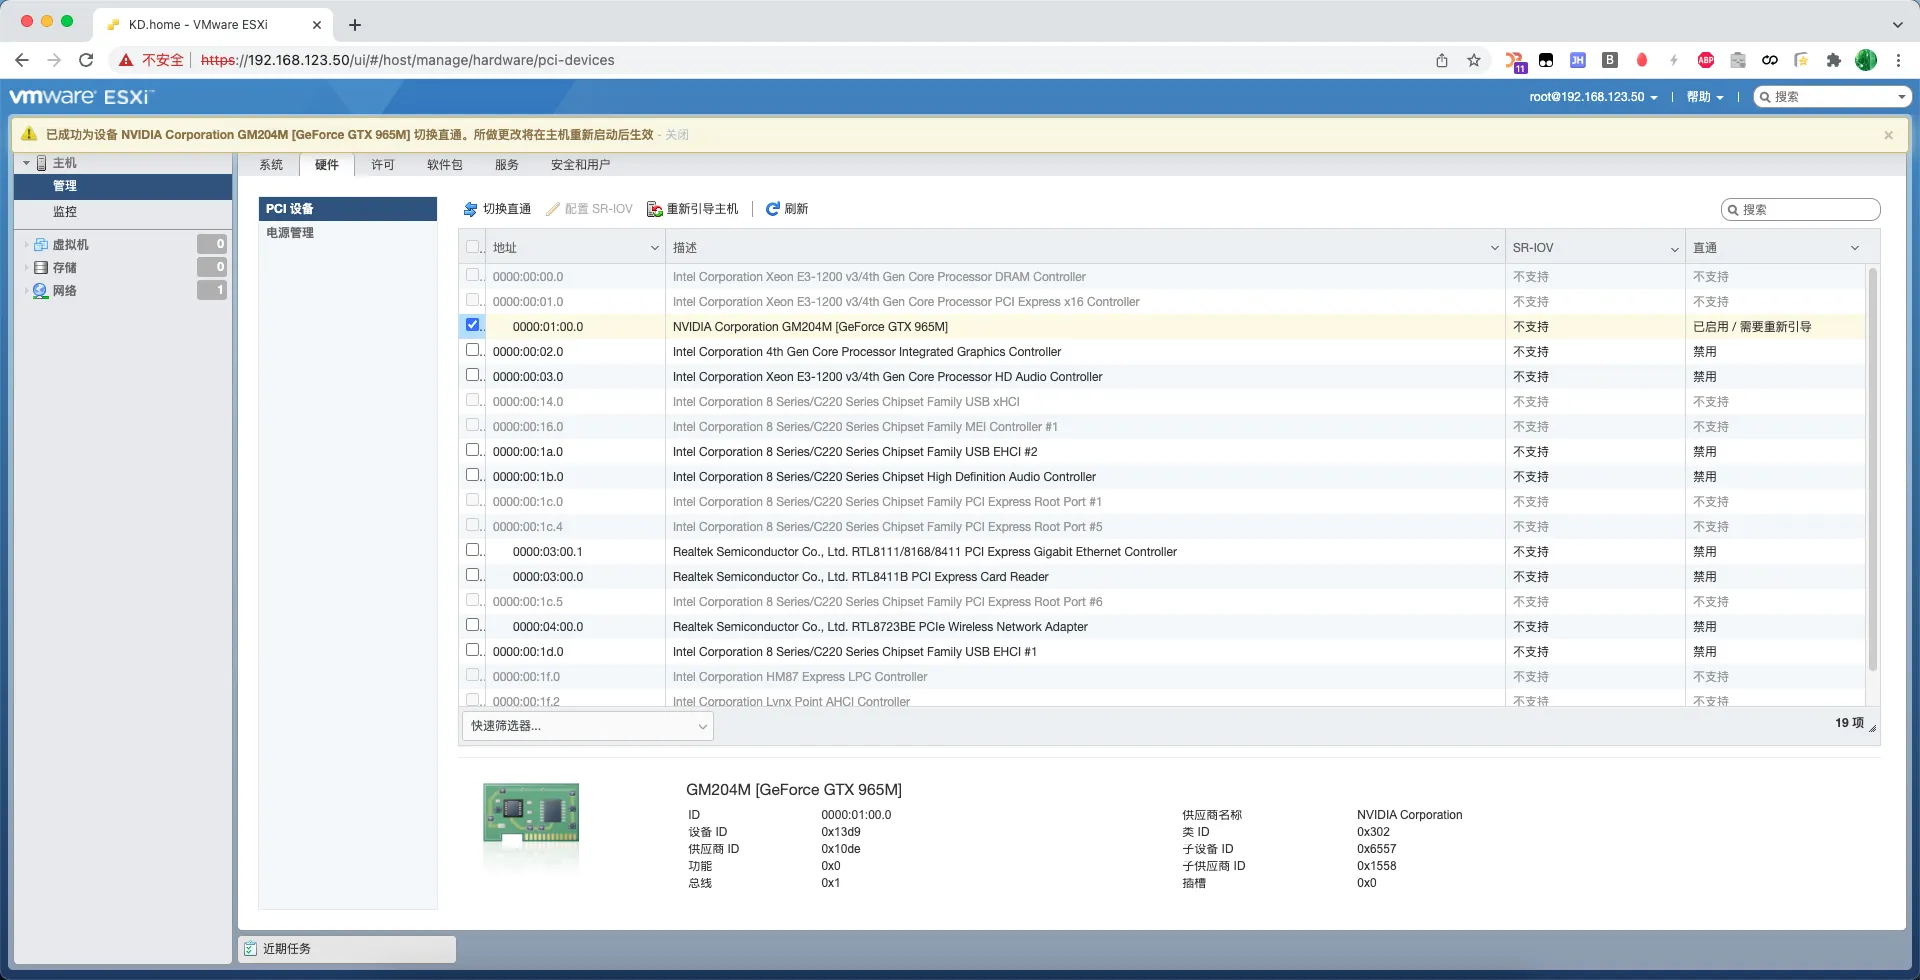
Task: Collapse the Host (主机) tree node
Action: pos(26,163)
